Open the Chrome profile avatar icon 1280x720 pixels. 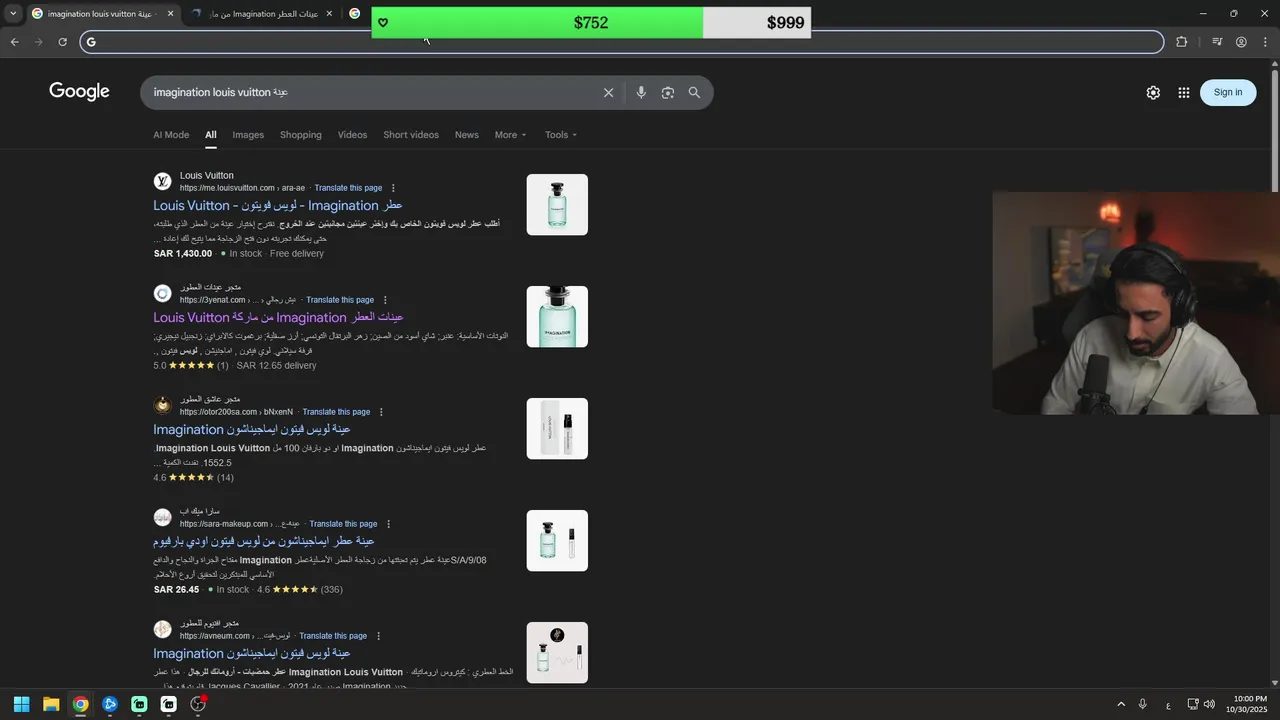point(1241,42)
